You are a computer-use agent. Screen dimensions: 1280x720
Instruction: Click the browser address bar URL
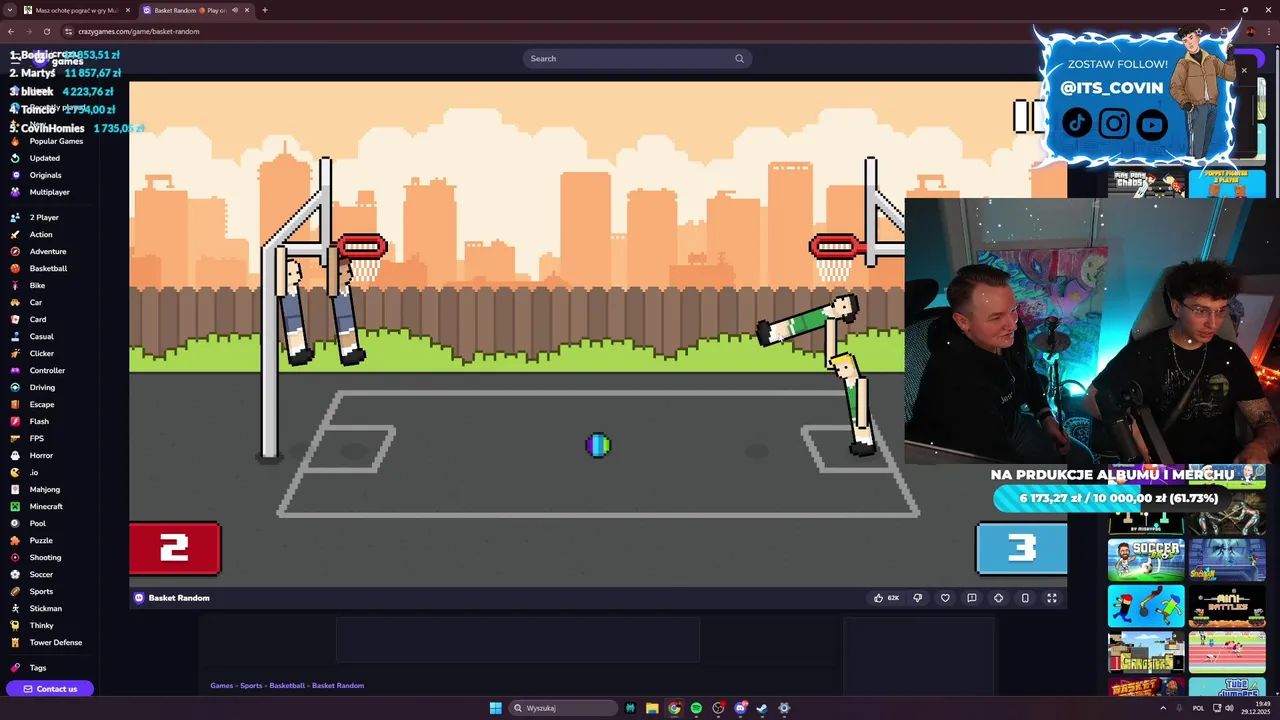[x=139, y=31]
